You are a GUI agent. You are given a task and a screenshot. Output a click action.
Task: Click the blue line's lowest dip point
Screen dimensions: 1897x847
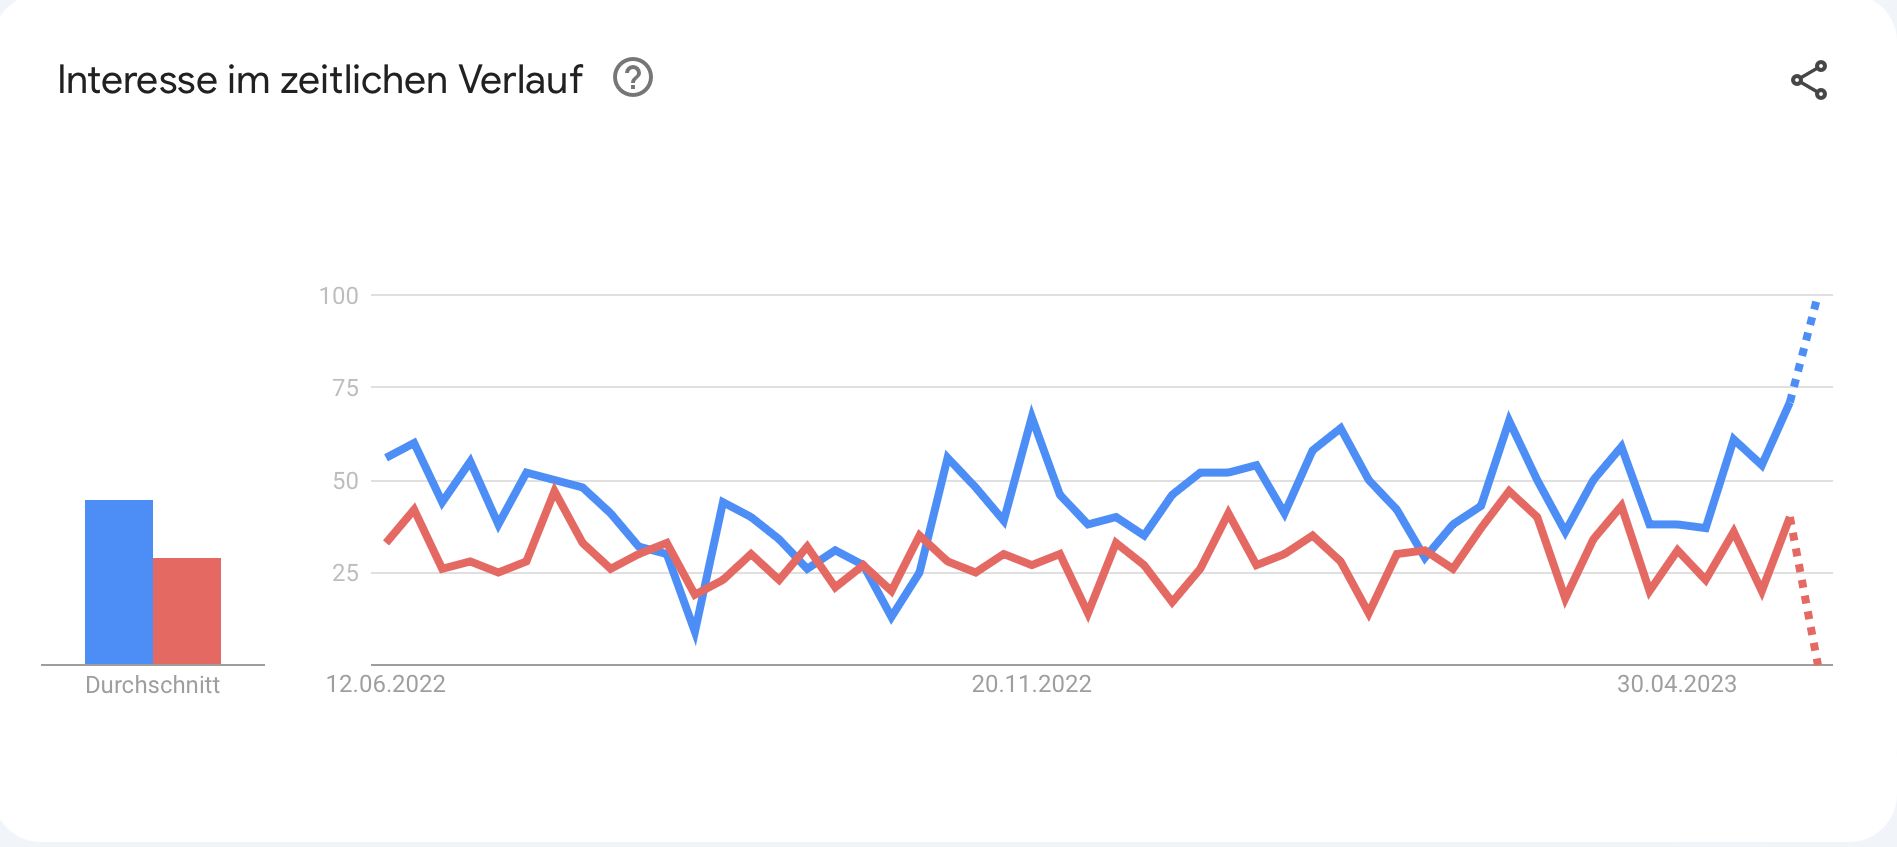[695, 632]
